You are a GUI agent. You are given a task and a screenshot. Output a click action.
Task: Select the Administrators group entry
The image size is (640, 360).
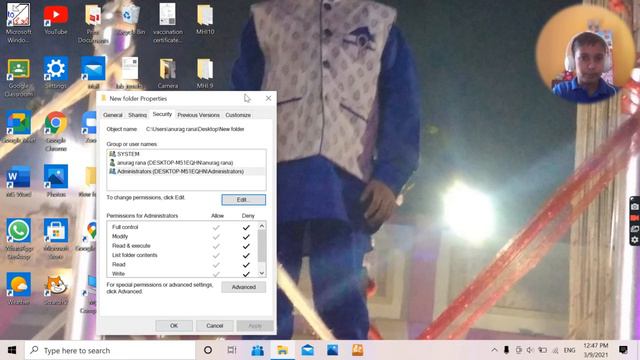187,171
